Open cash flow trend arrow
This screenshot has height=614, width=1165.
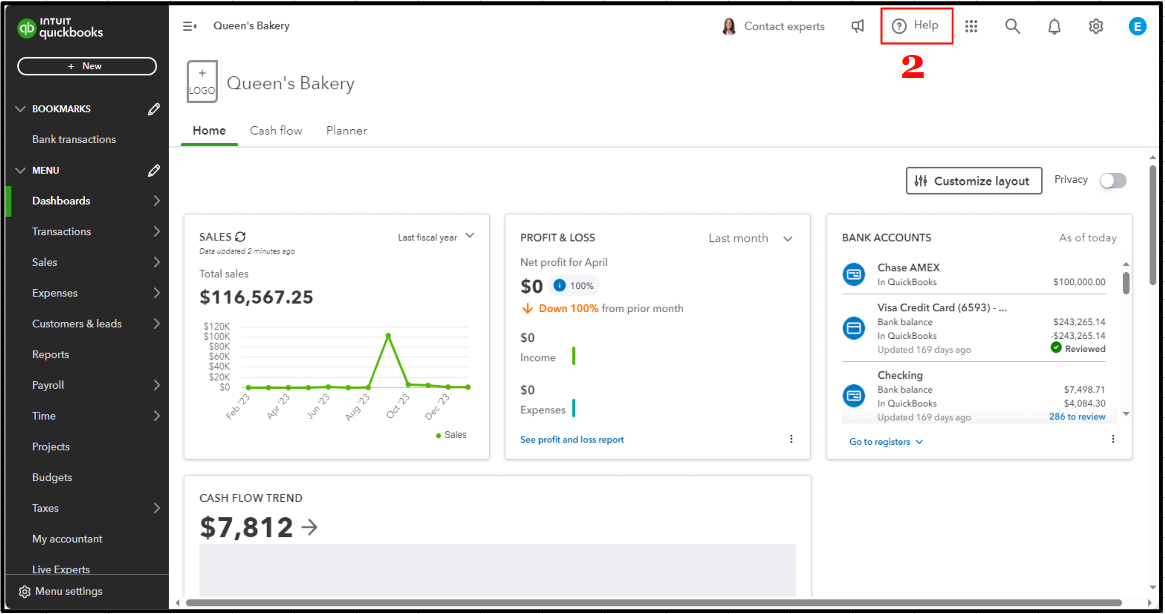310,528
